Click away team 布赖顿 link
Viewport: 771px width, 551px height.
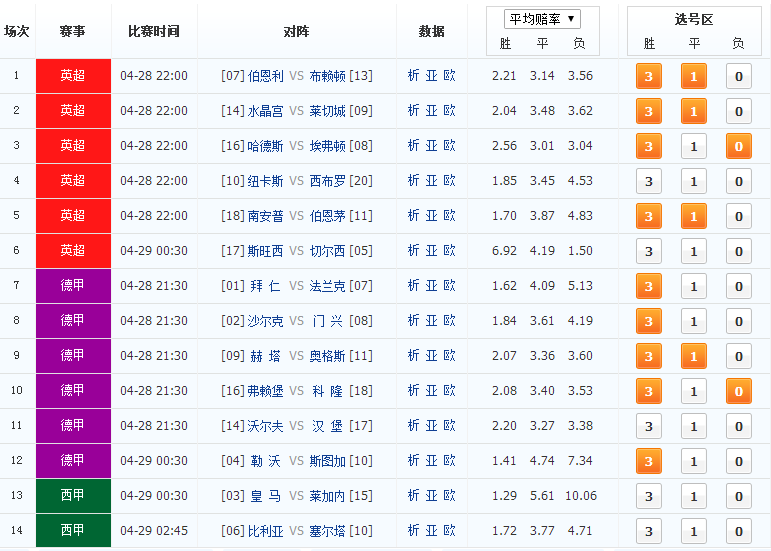(x=327, y=76)
